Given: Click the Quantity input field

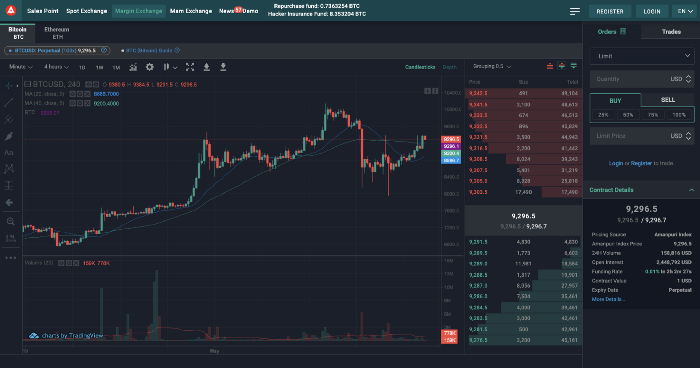Looking at the screenshot, I should (642, 79).
